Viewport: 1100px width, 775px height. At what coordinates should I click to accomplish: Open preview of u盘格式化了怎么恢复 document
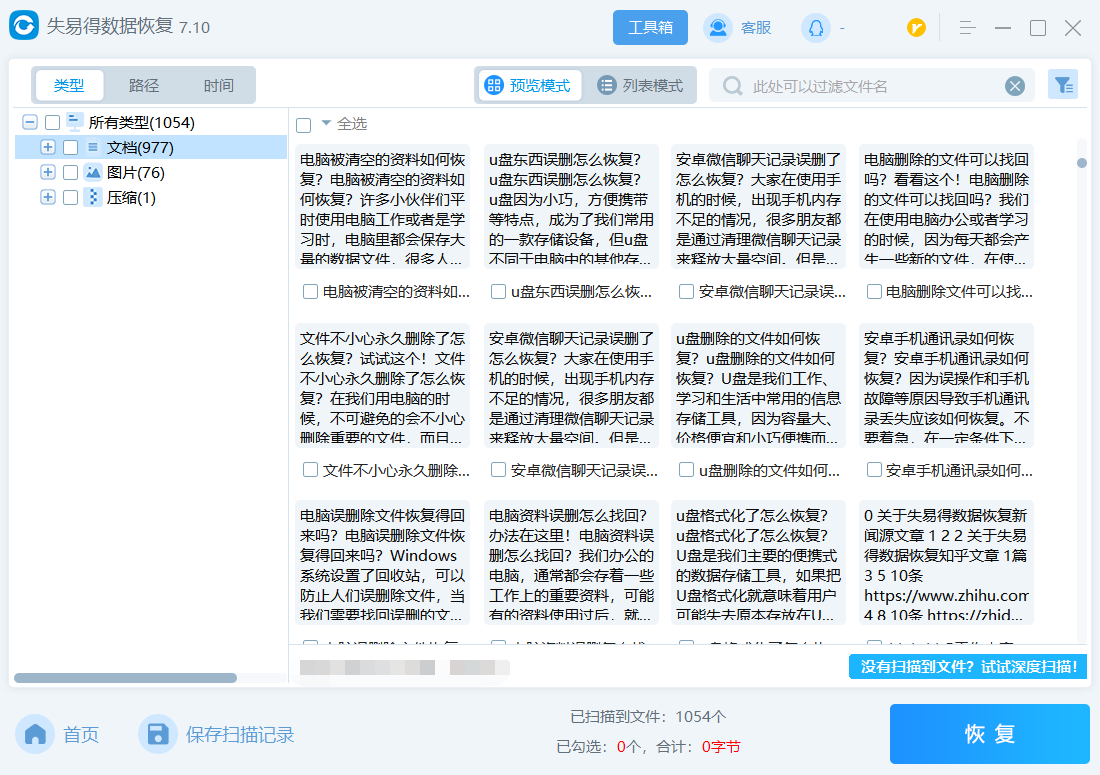[758, 562]
